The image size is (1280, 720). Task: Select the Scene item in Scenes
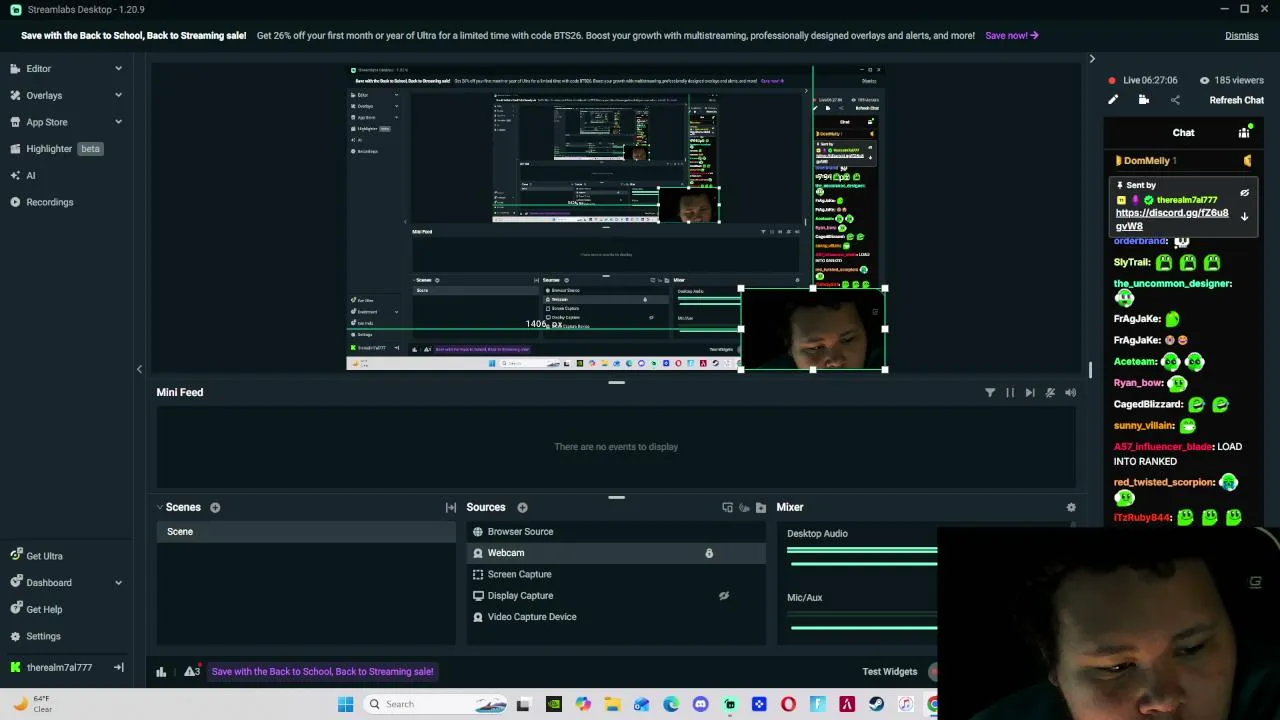(305, 532)
